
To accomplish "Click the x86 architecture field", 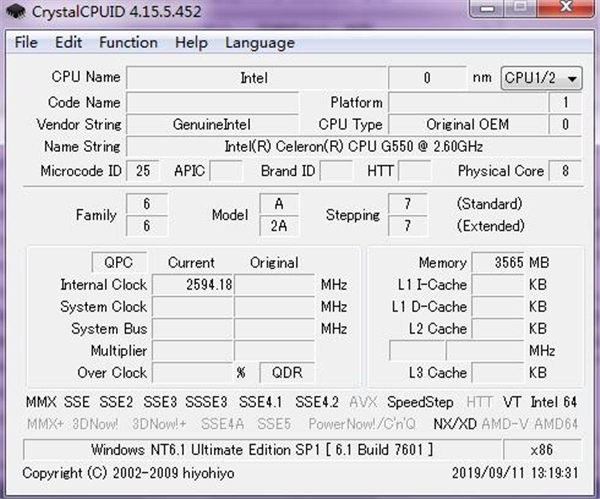I will pyautogui.click(x=542, y=449).
